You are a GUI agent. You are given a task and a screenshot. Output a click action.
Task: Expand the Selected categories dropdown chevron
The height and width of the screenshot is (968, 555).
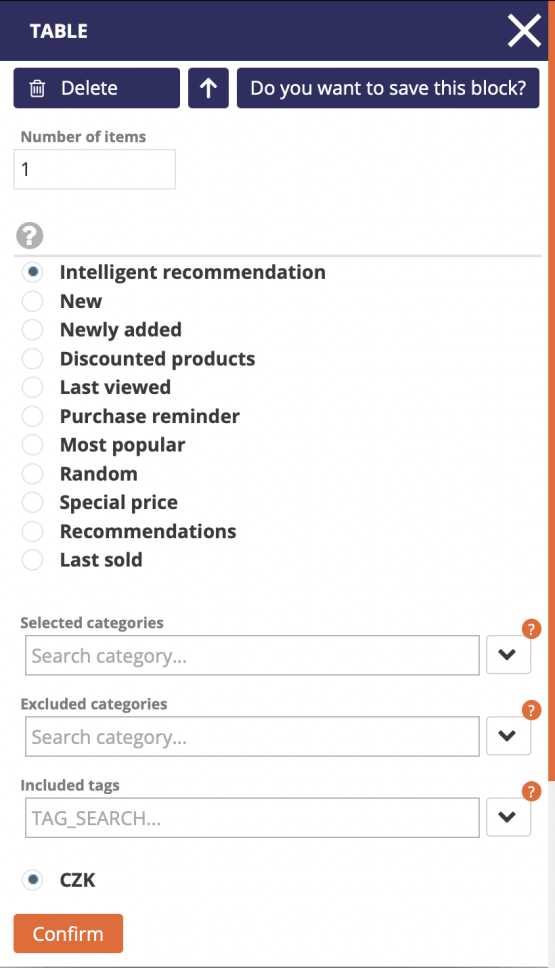coord(508,655)
